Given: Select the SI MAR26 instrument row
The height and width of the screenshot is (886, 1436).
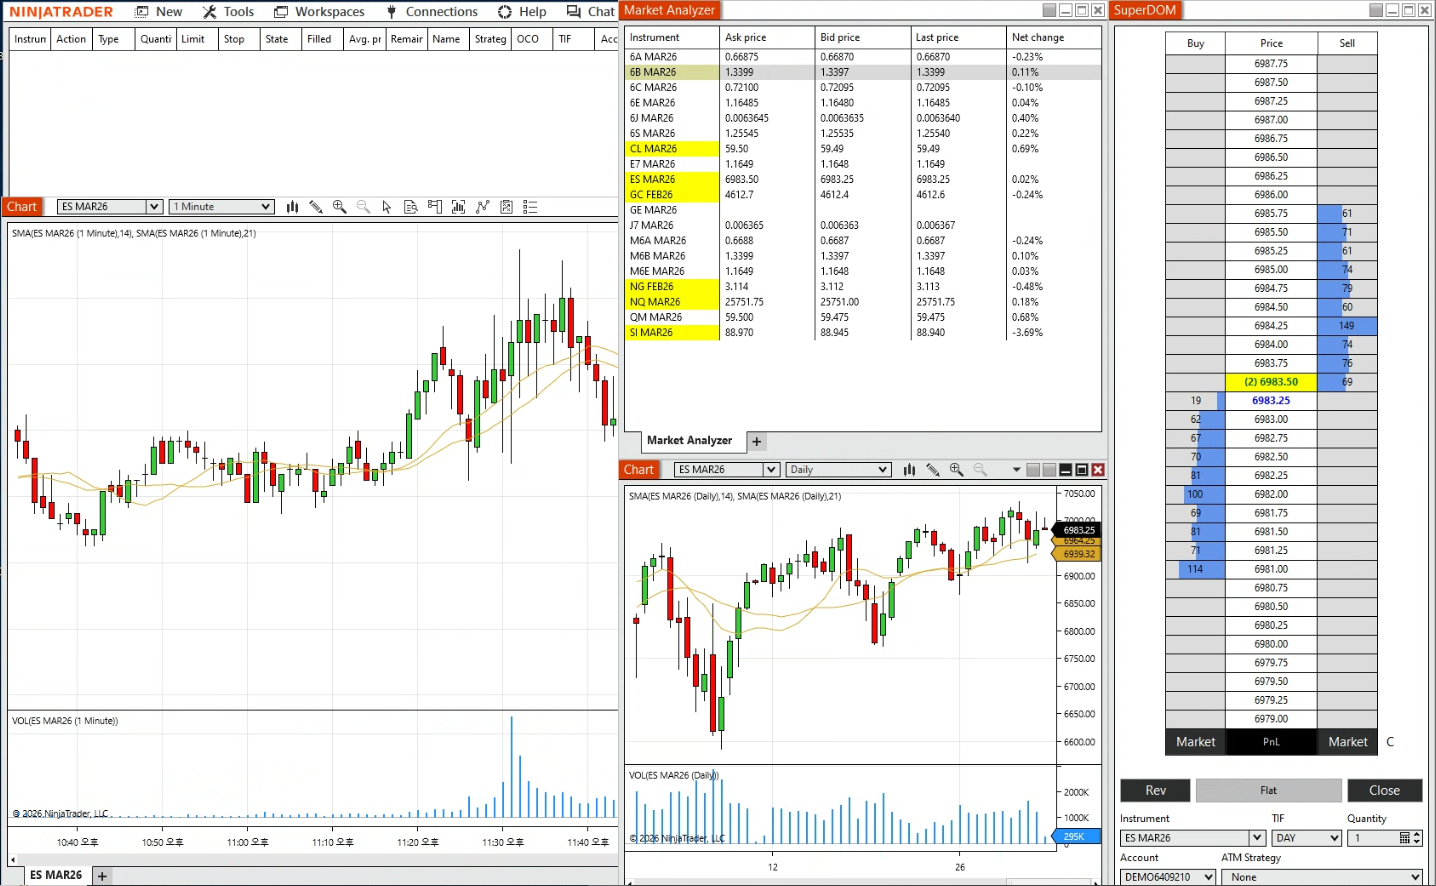Looking at the screenshot, I should pyautogui.click(x=862, y=333).
